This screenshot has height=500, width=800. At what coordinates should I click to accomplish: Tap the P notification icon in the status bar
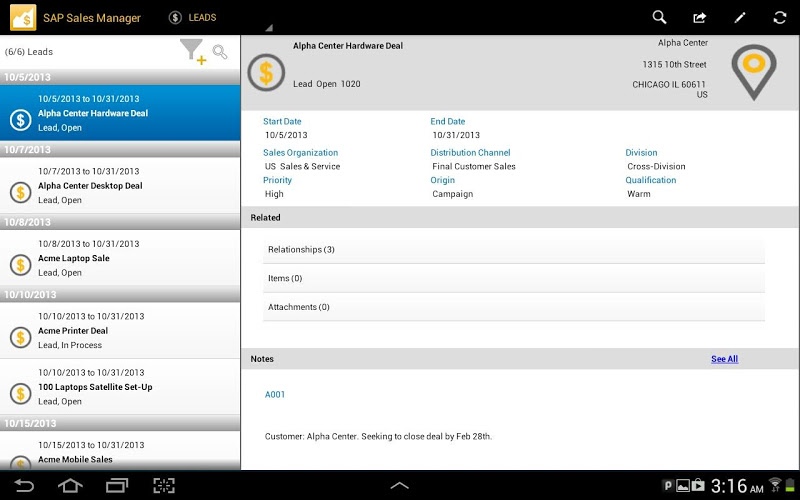(667, 485)
